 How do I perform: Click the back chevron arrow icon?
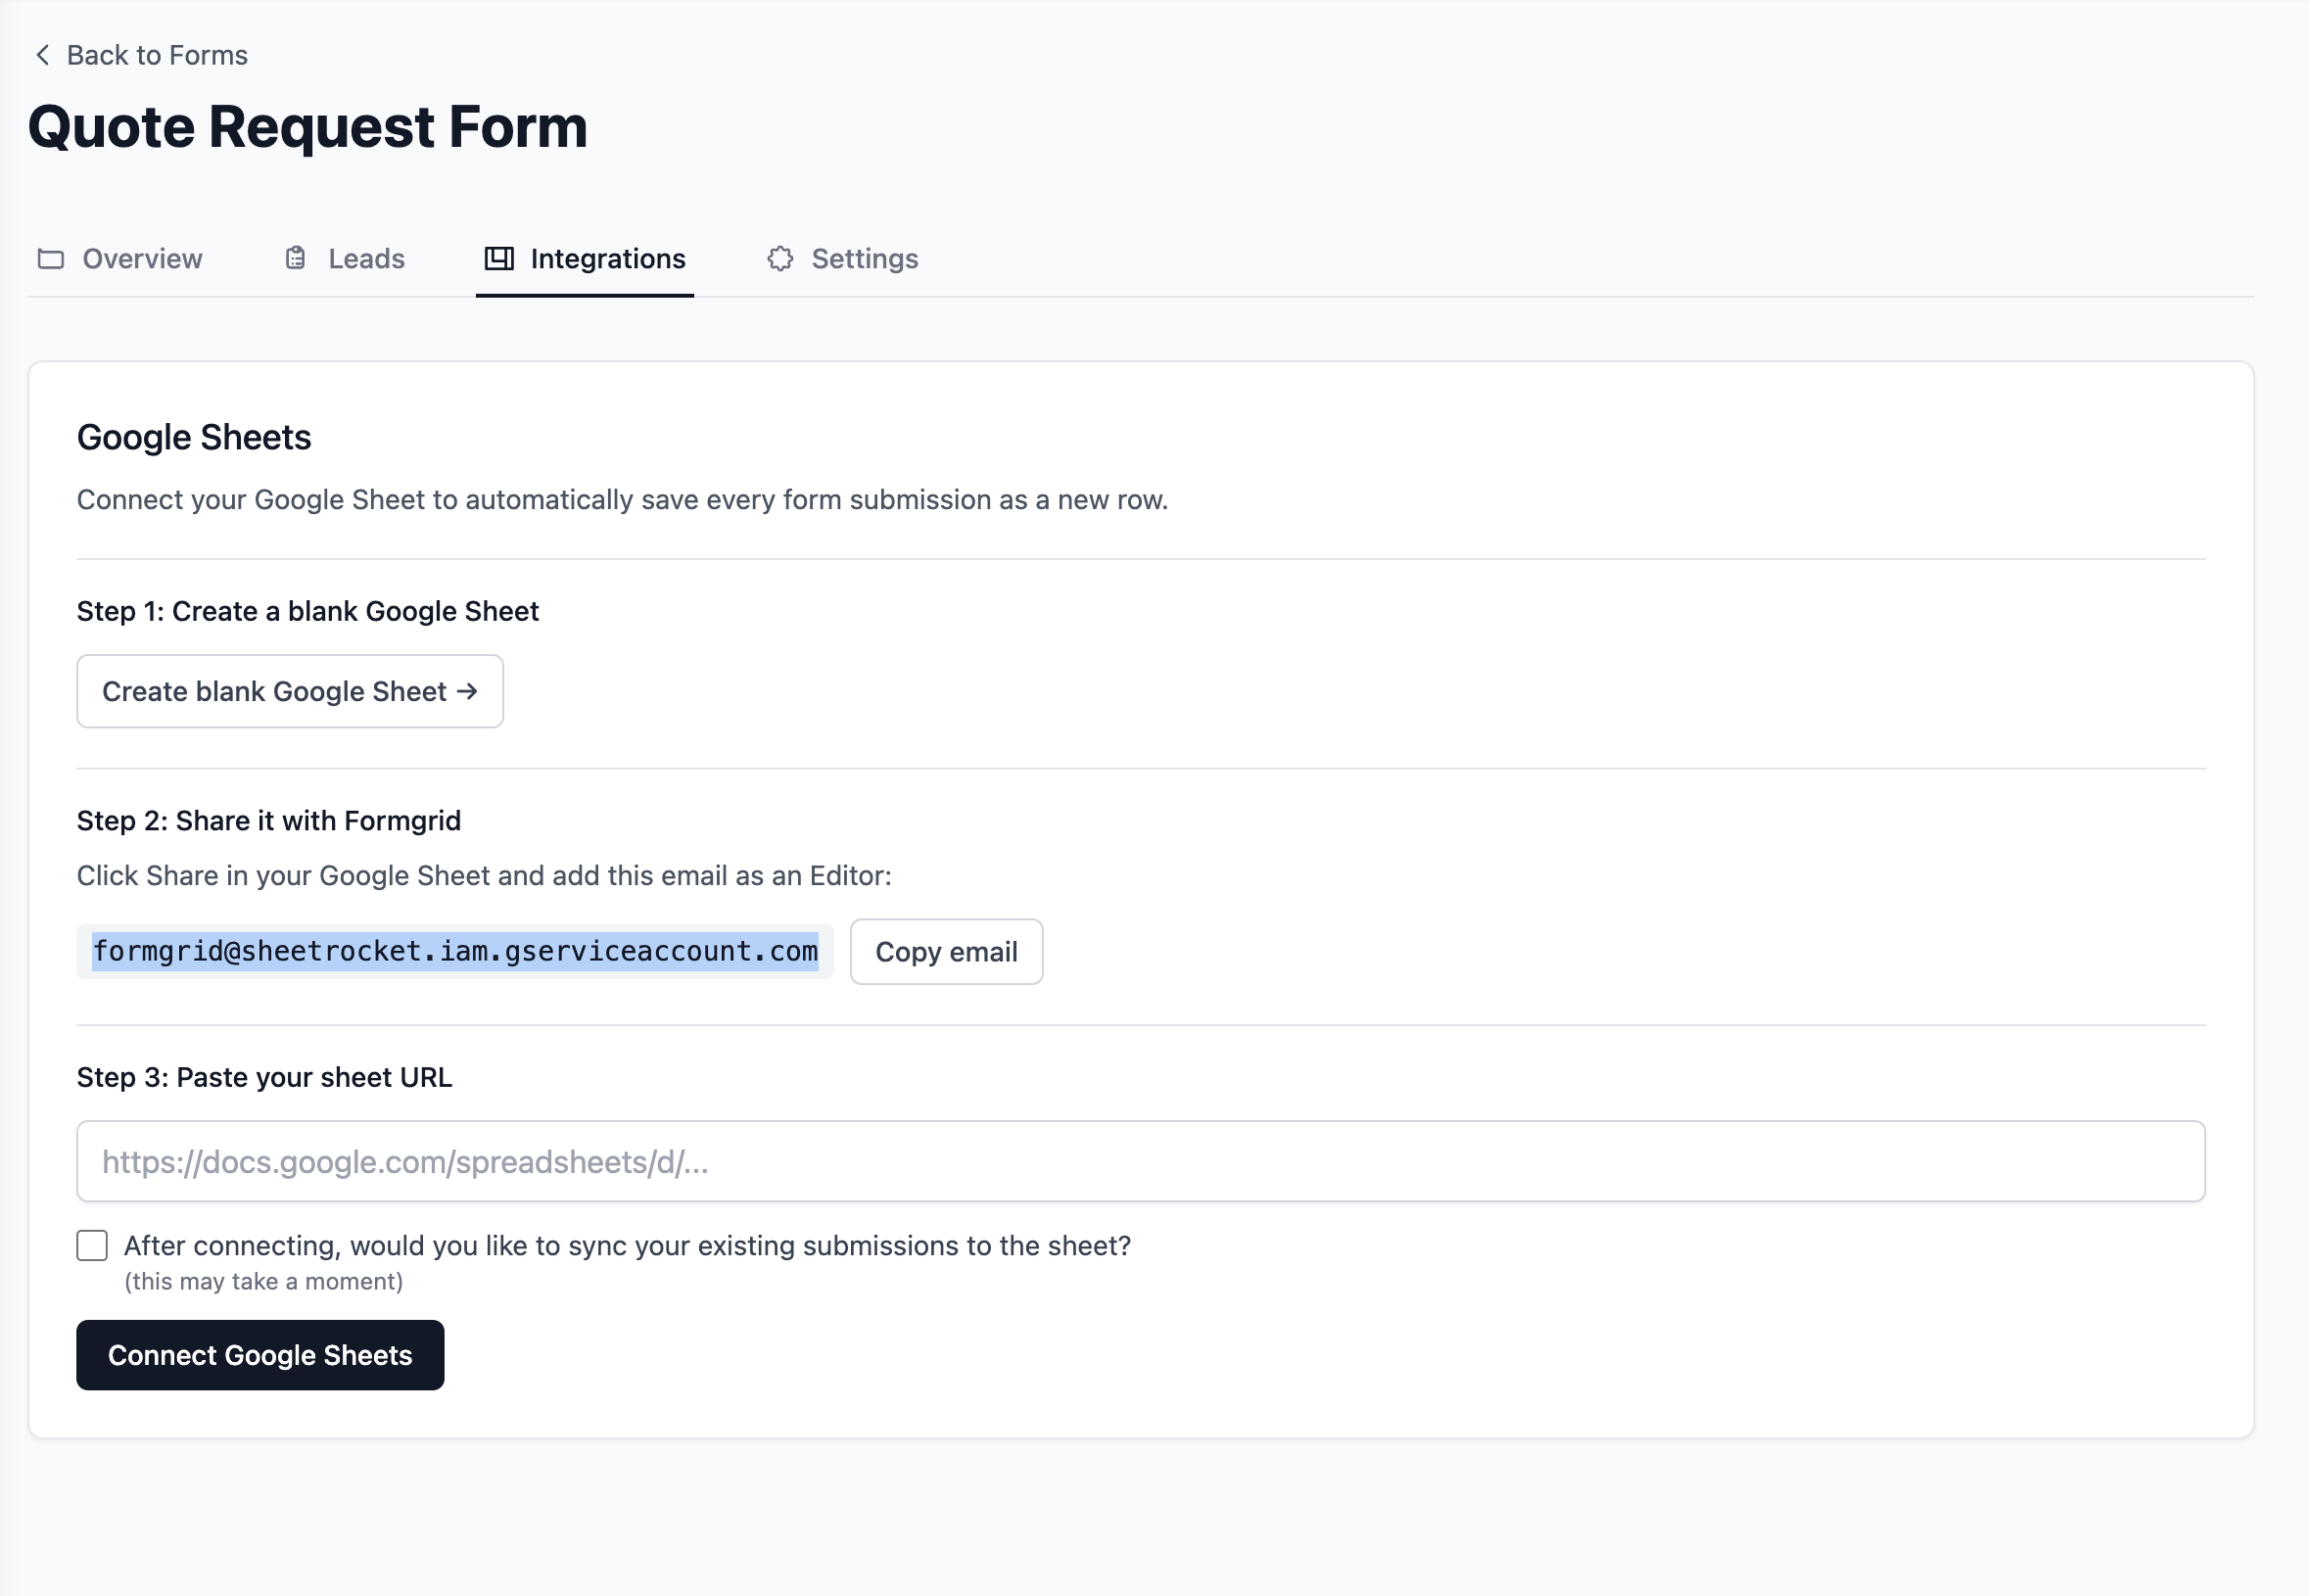42,55
